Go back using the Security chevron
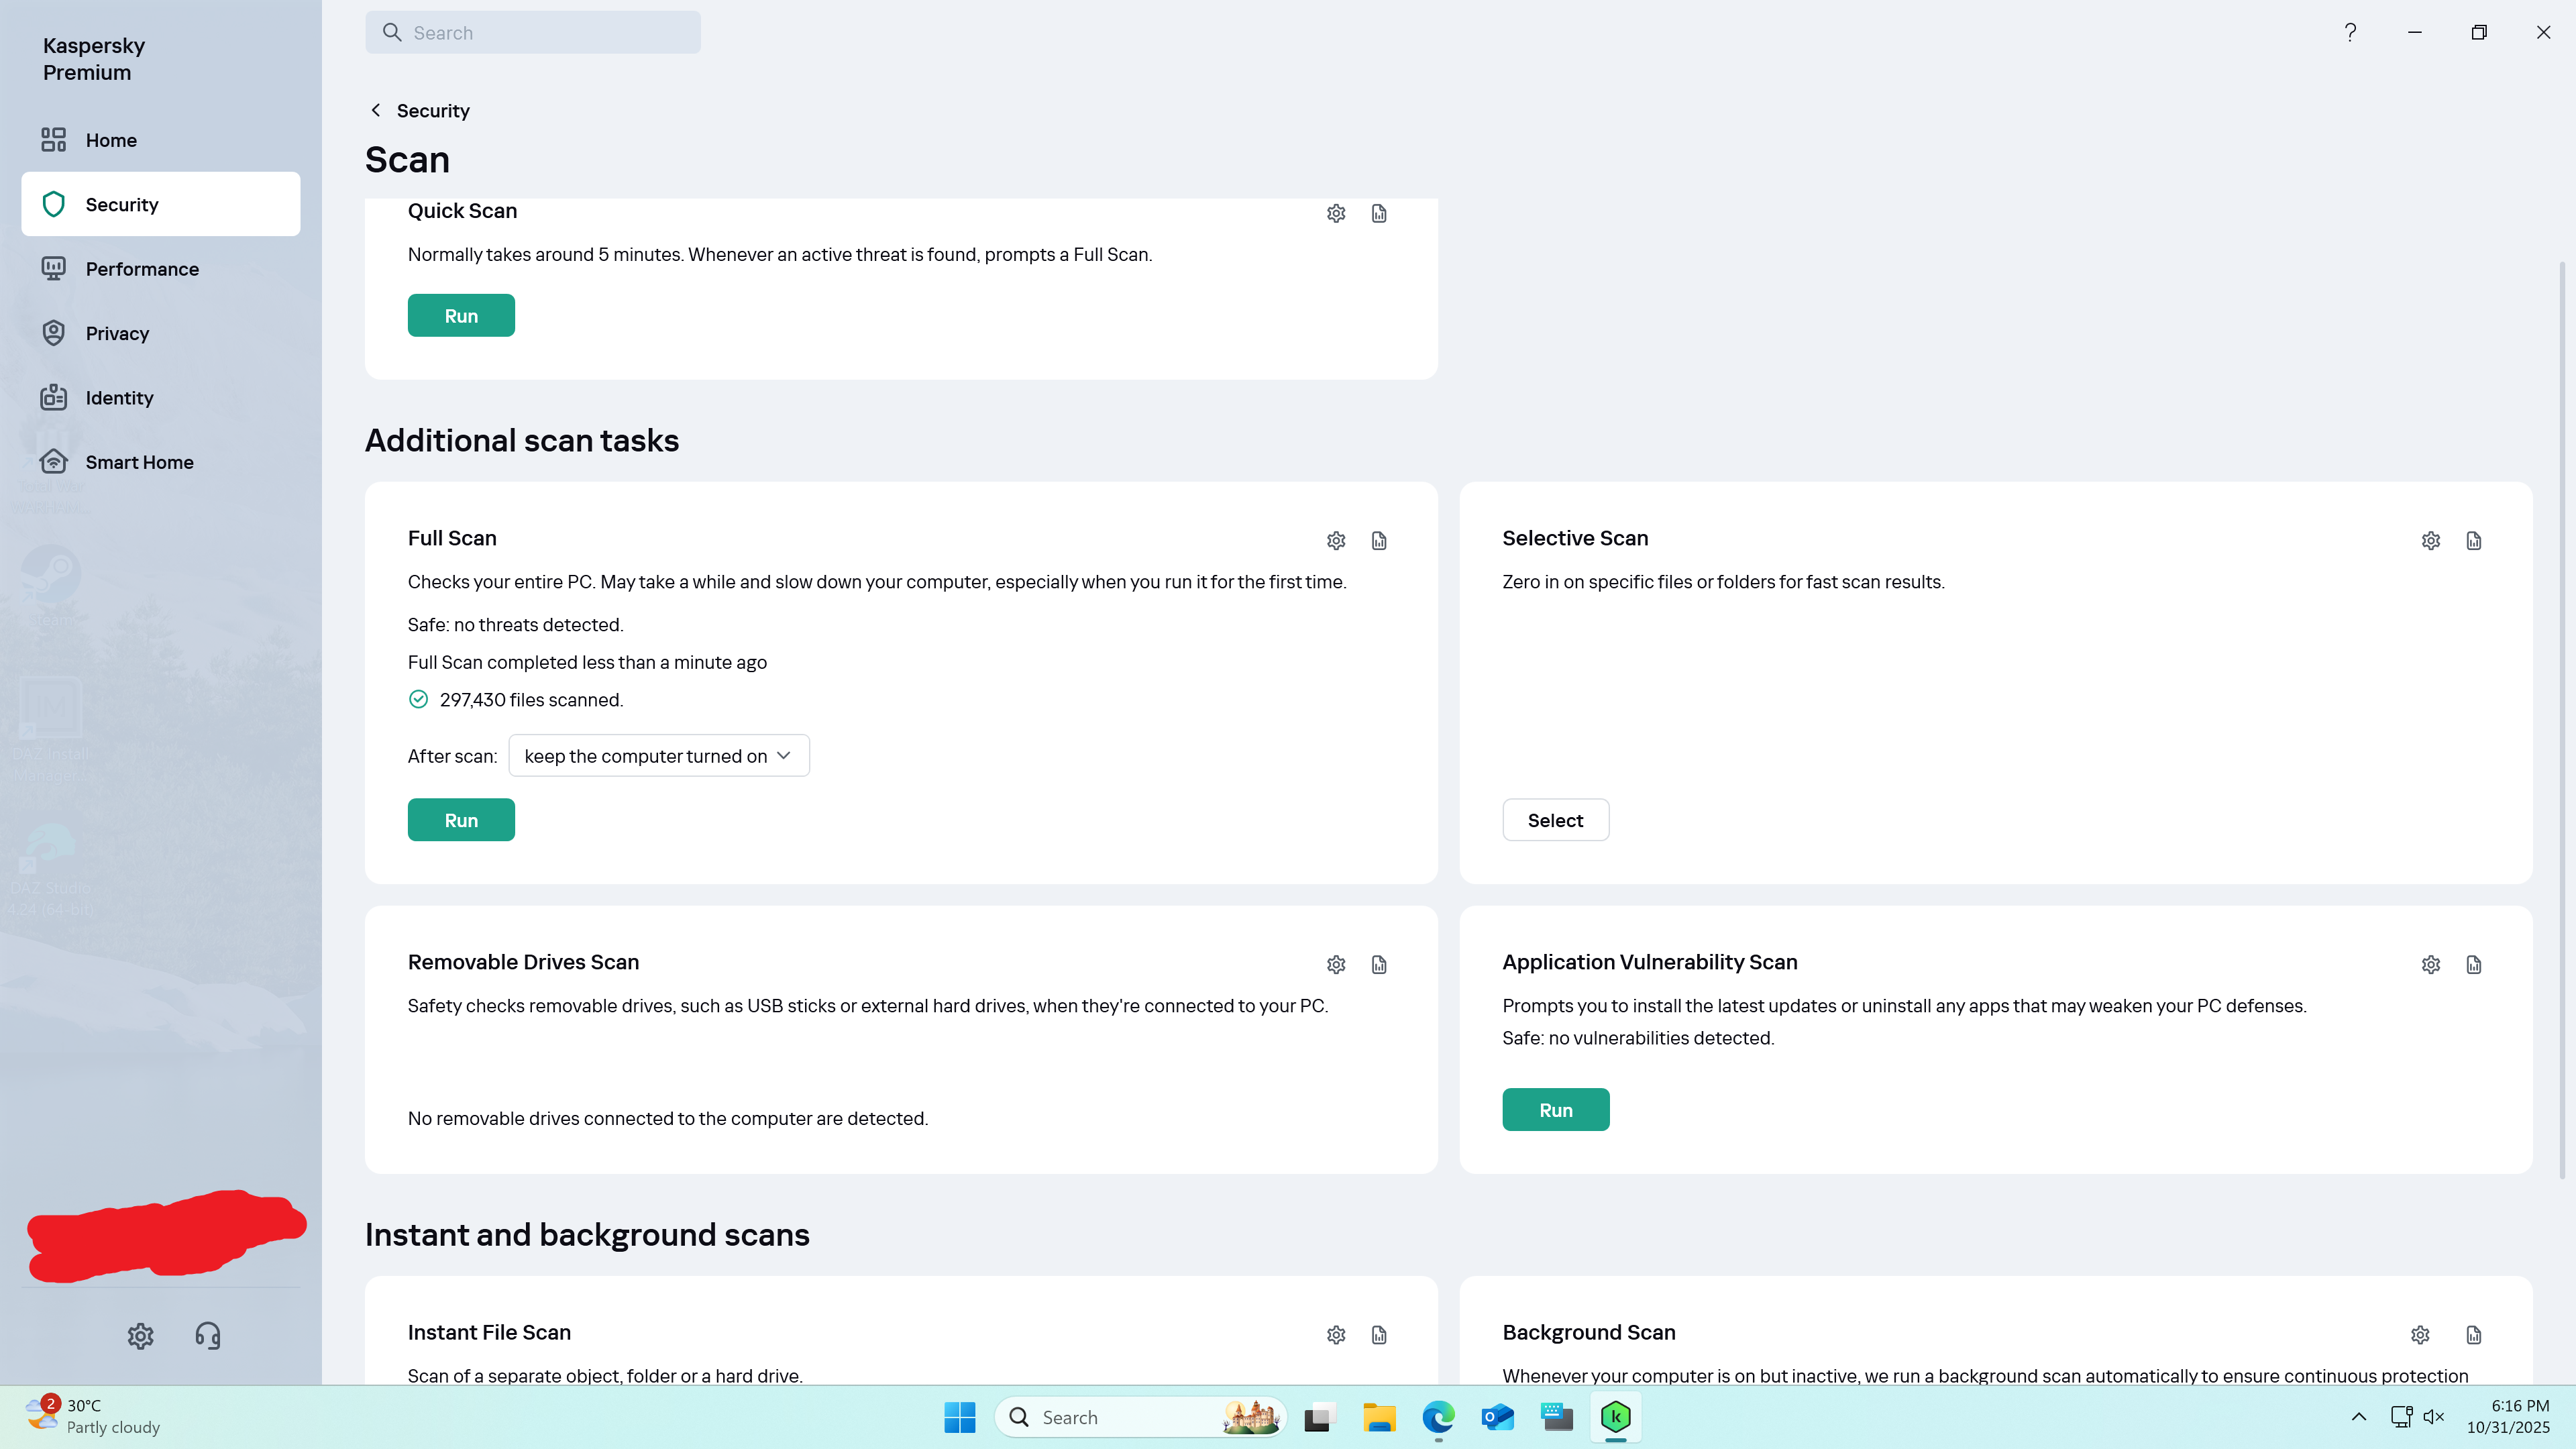 pyautogui.click(x=376, y=110)
